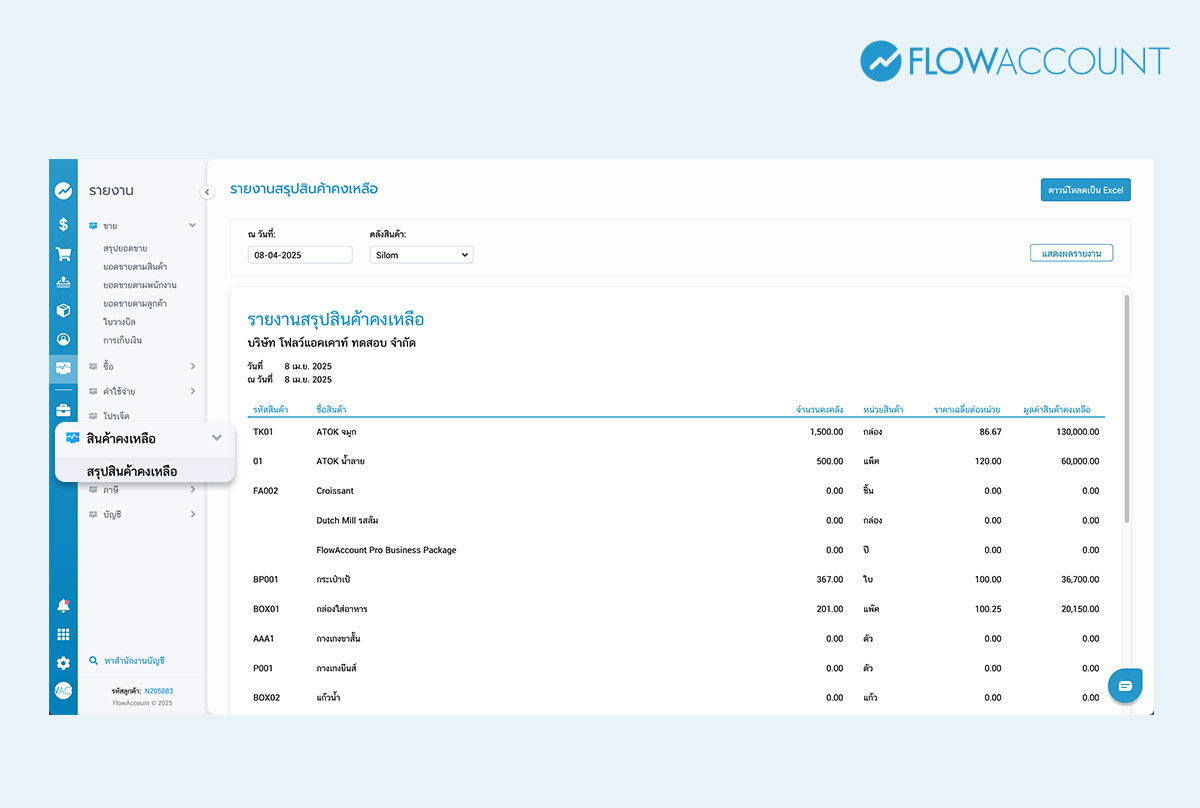Click the 08-04-2025 date input field

click(x=299, y=254)
